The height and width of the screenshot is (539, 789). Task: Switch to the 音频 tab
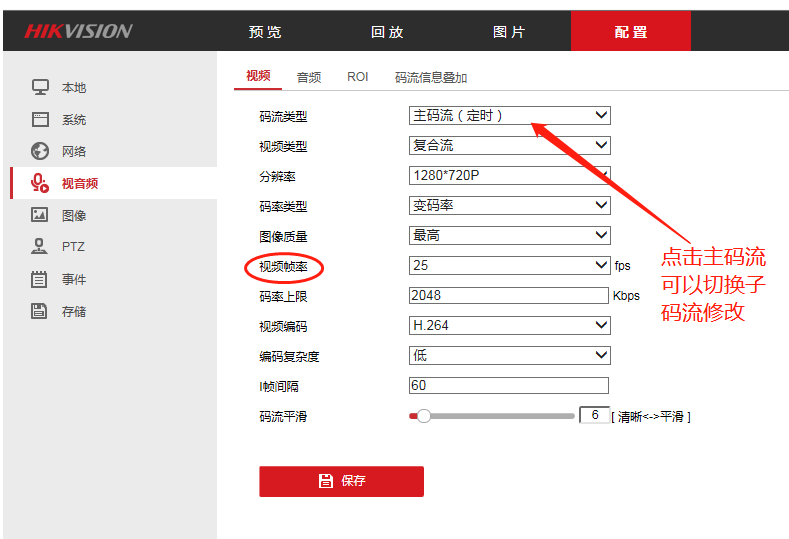coord(309,78)
